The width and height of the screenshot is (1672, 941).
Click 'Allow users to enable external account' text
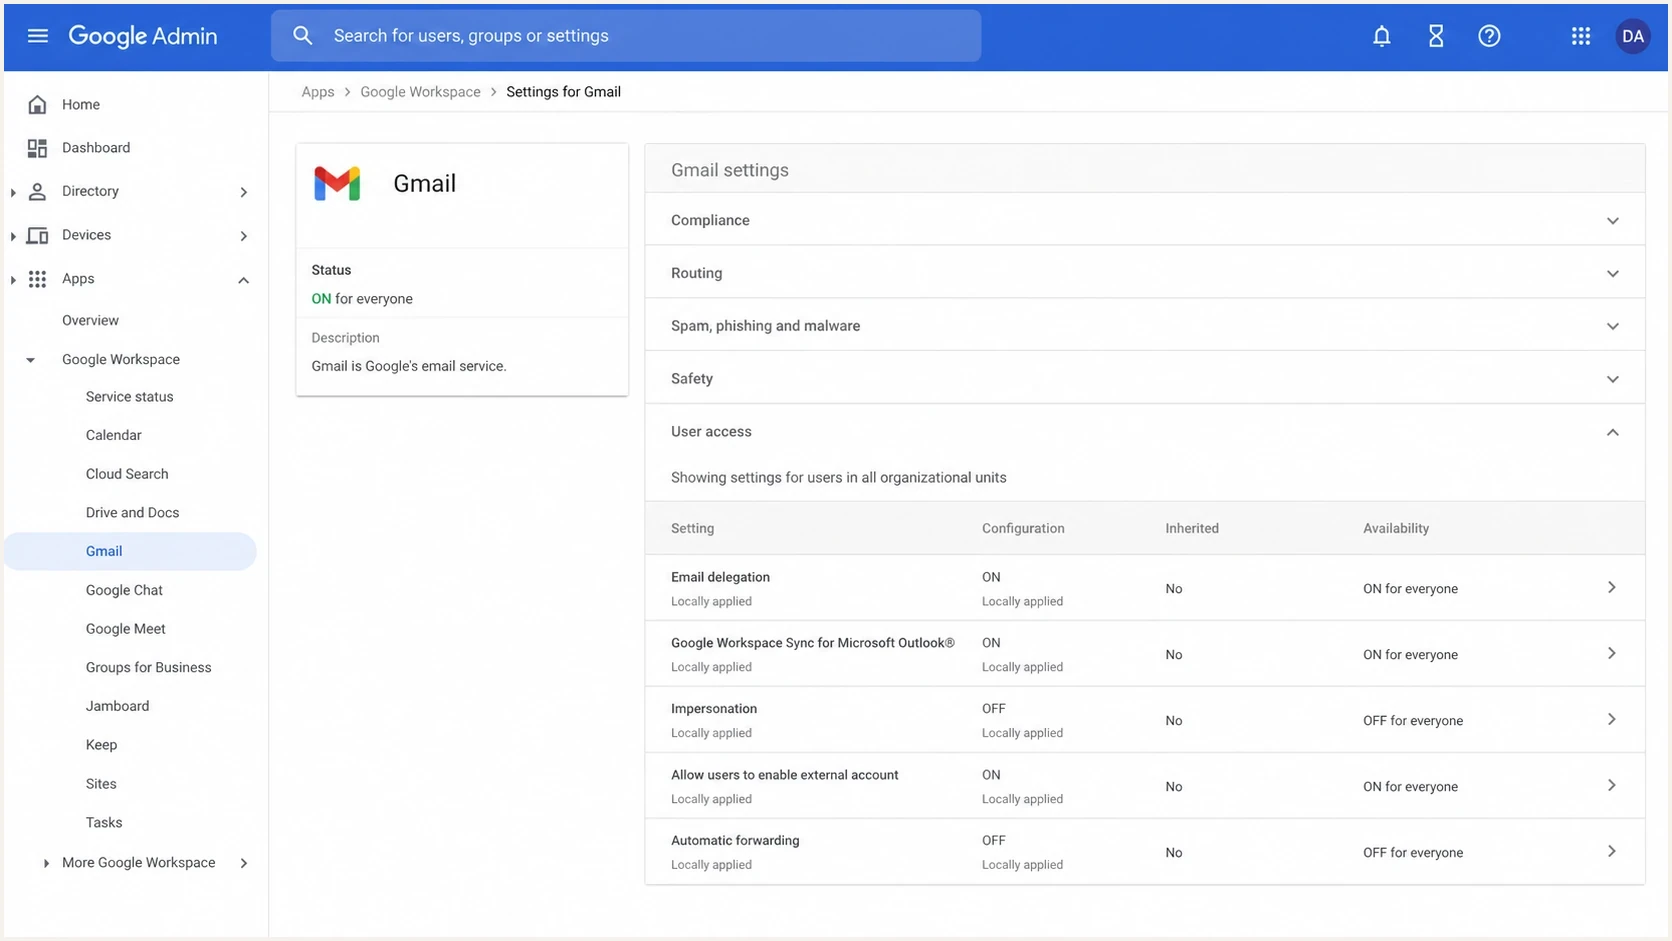785,775
